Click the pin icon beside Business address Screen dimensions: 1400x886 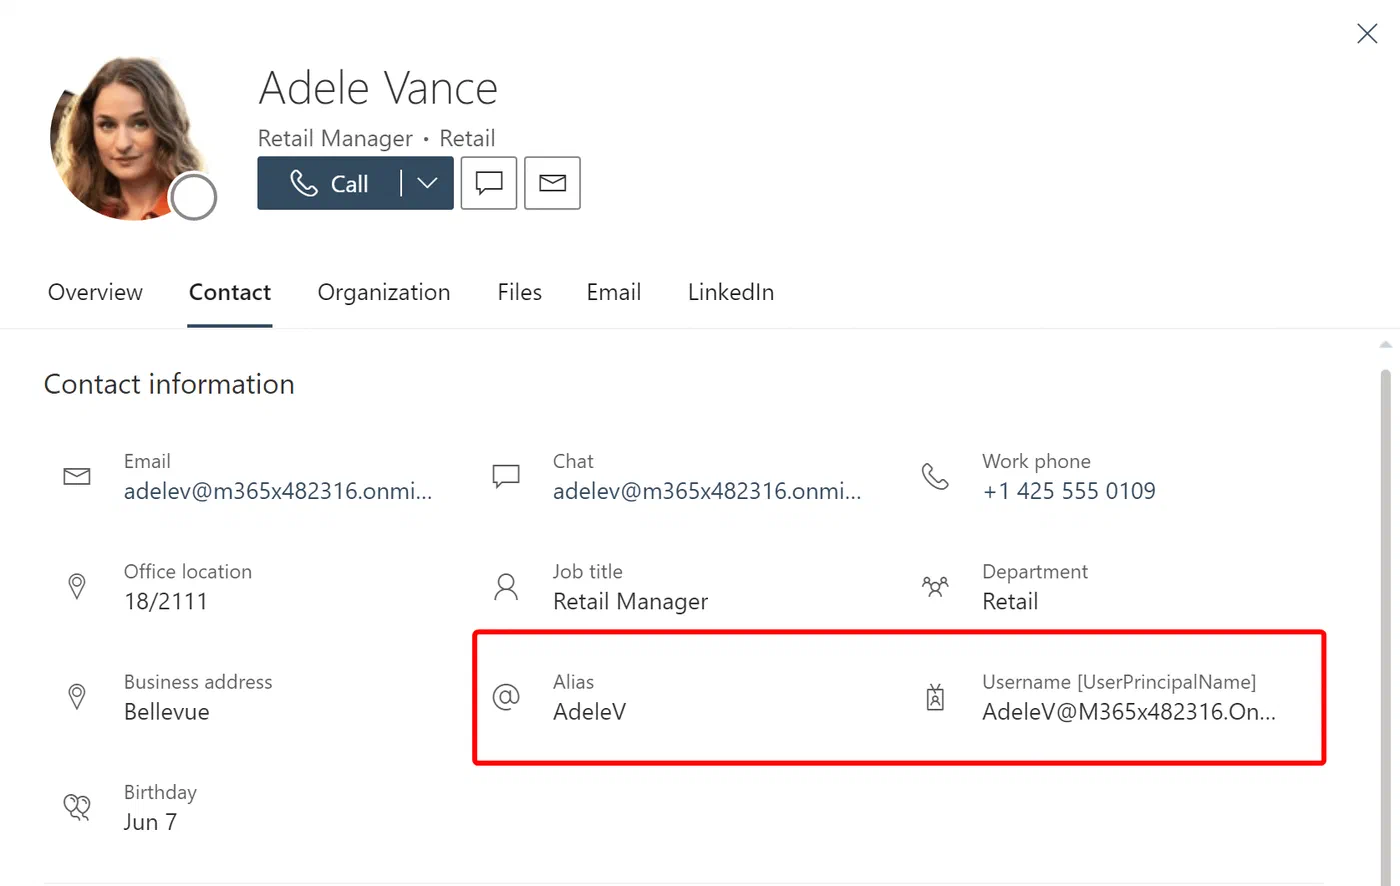click(x=77, y=697)
